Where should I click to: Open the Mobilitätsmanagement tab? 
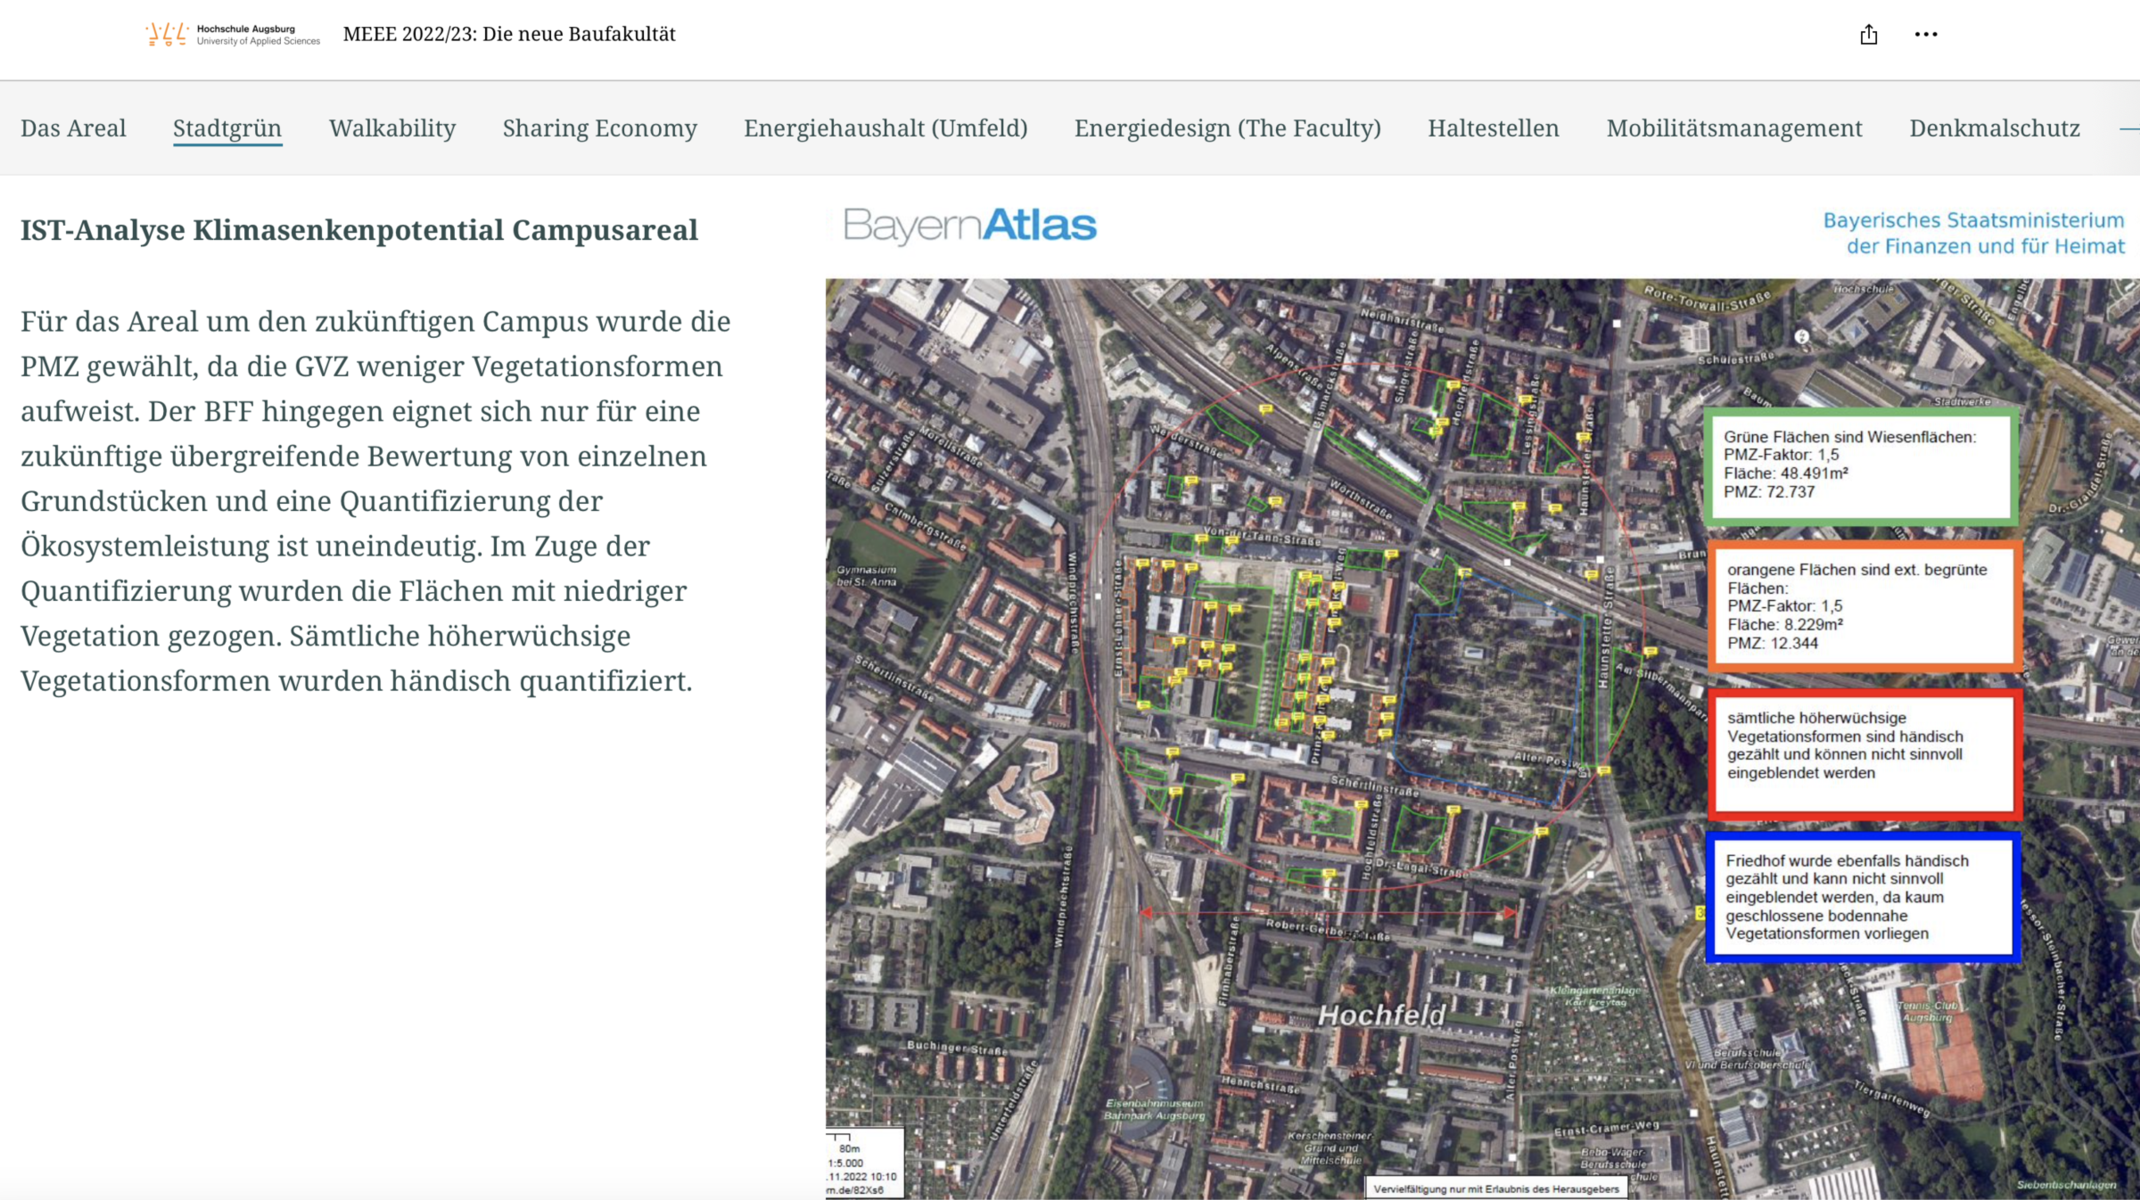[1734, 129]
